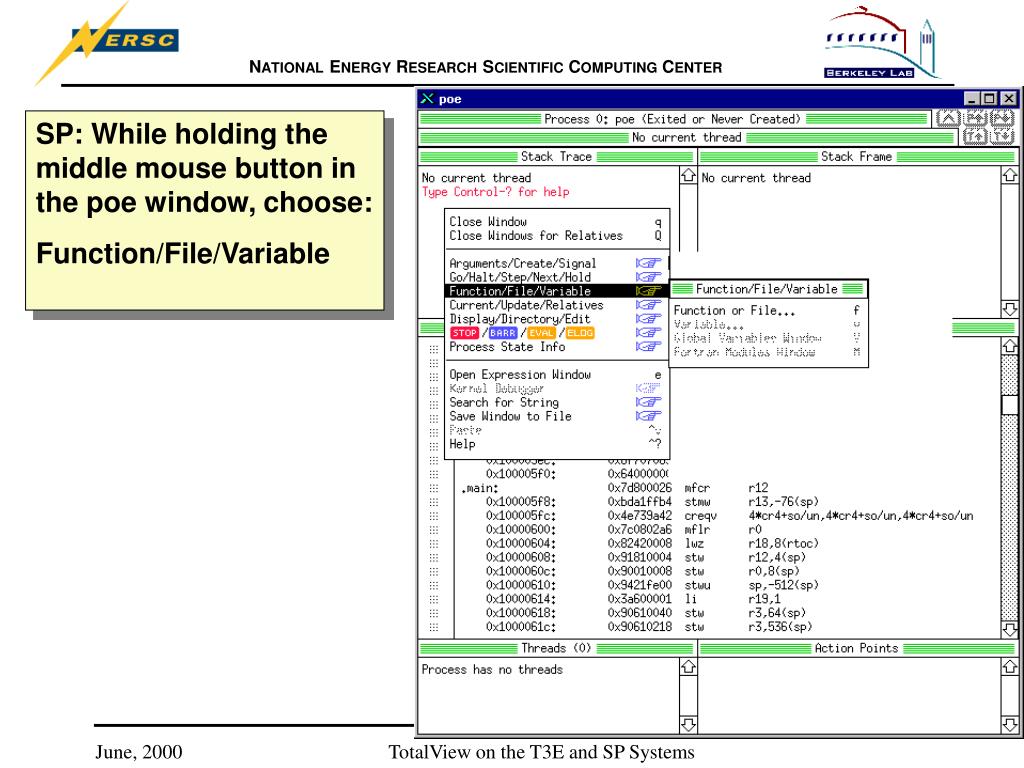
Task: Click Stack Trace pane title bar
Action: (x=556, y=157)
